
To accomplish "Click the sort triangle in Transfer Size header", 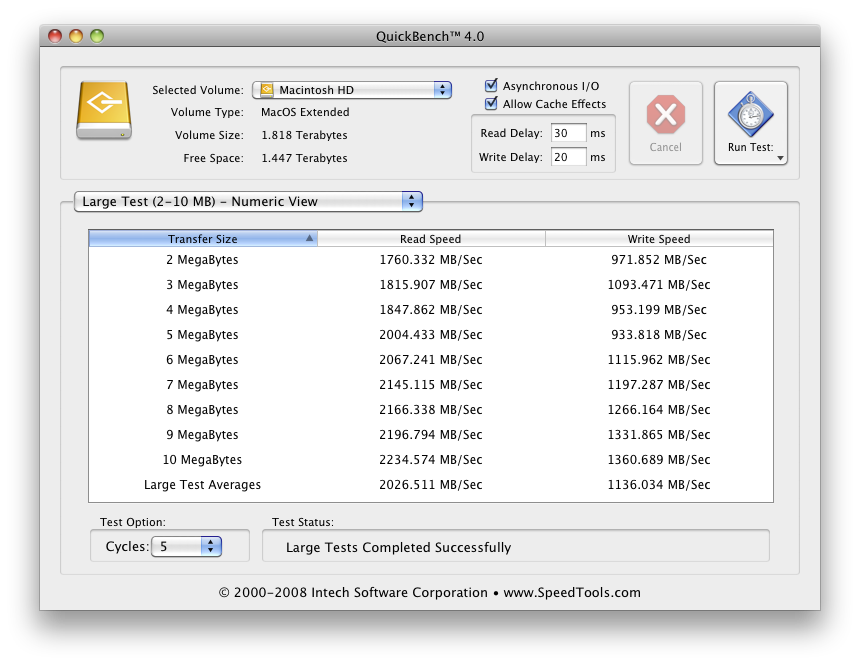I will (x=309, y=238).
